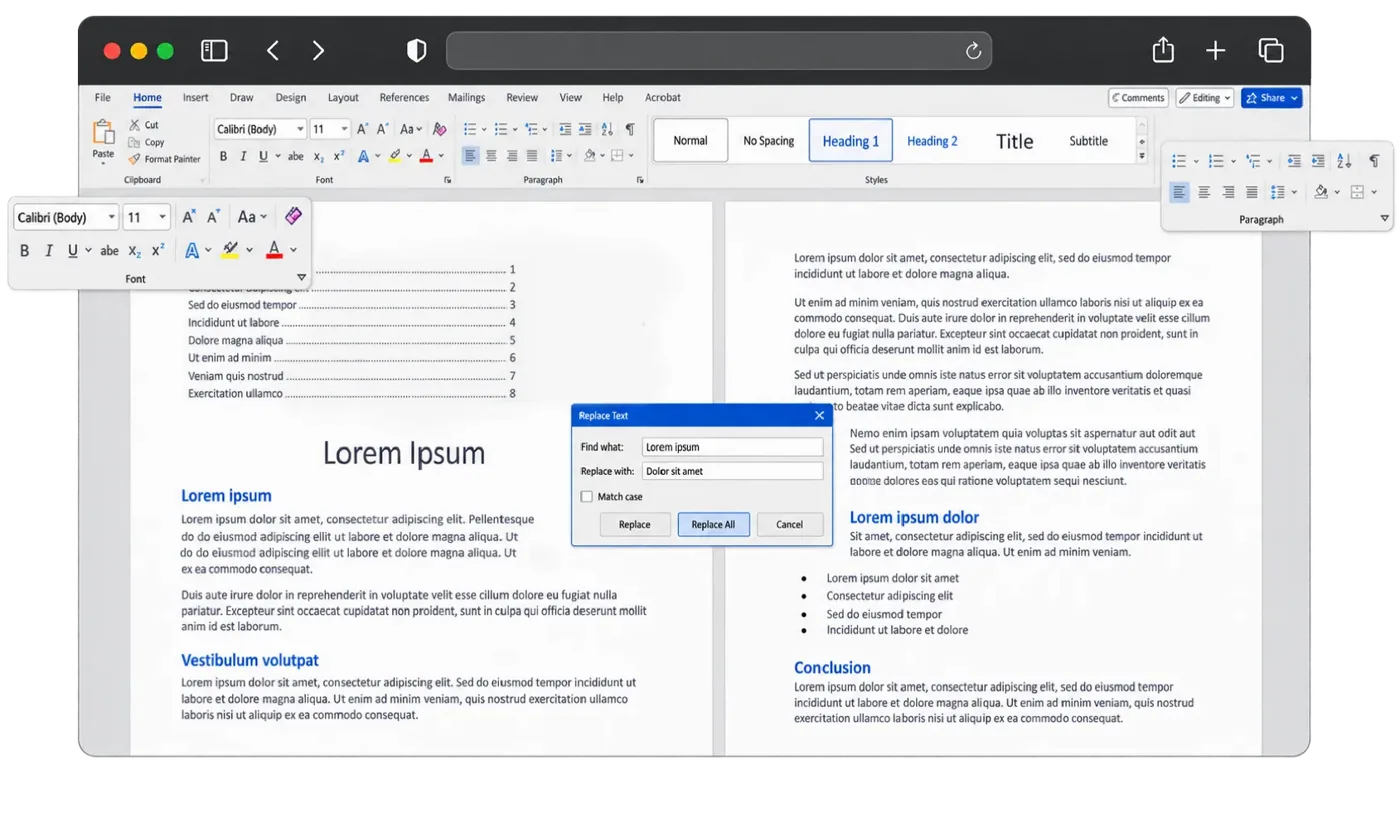The height and width of the screenshot is (833, 1400).
Task: Click the Sort icon in floating Paragraph panel
Action: click(1343, 161)
